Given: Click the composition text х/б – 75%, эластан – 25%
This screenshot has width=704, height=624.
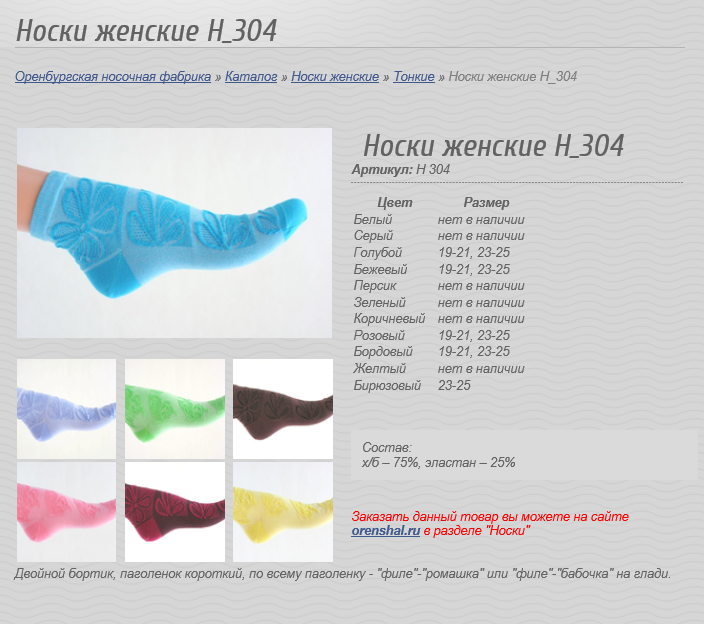Looking at the screenshot, I should click(x=439, y=462).
